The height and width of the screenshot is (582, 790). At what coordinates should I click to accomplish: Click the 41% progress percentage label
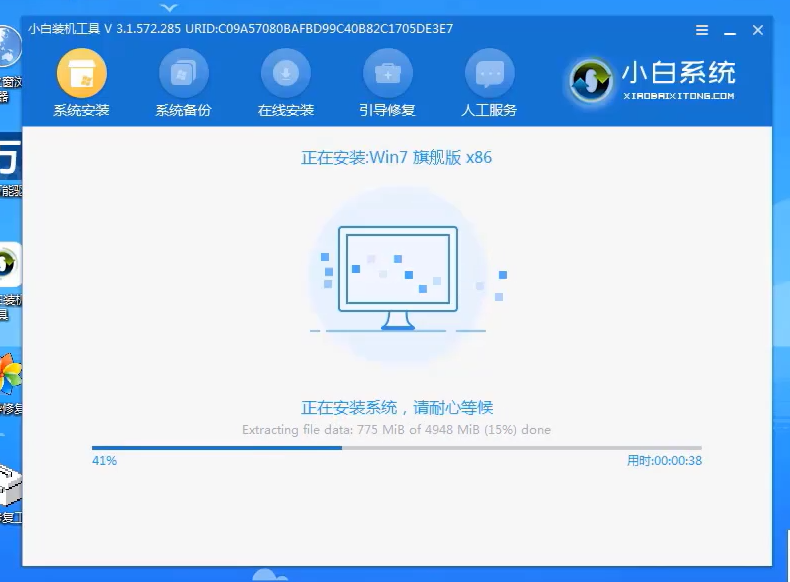[104, 461]
